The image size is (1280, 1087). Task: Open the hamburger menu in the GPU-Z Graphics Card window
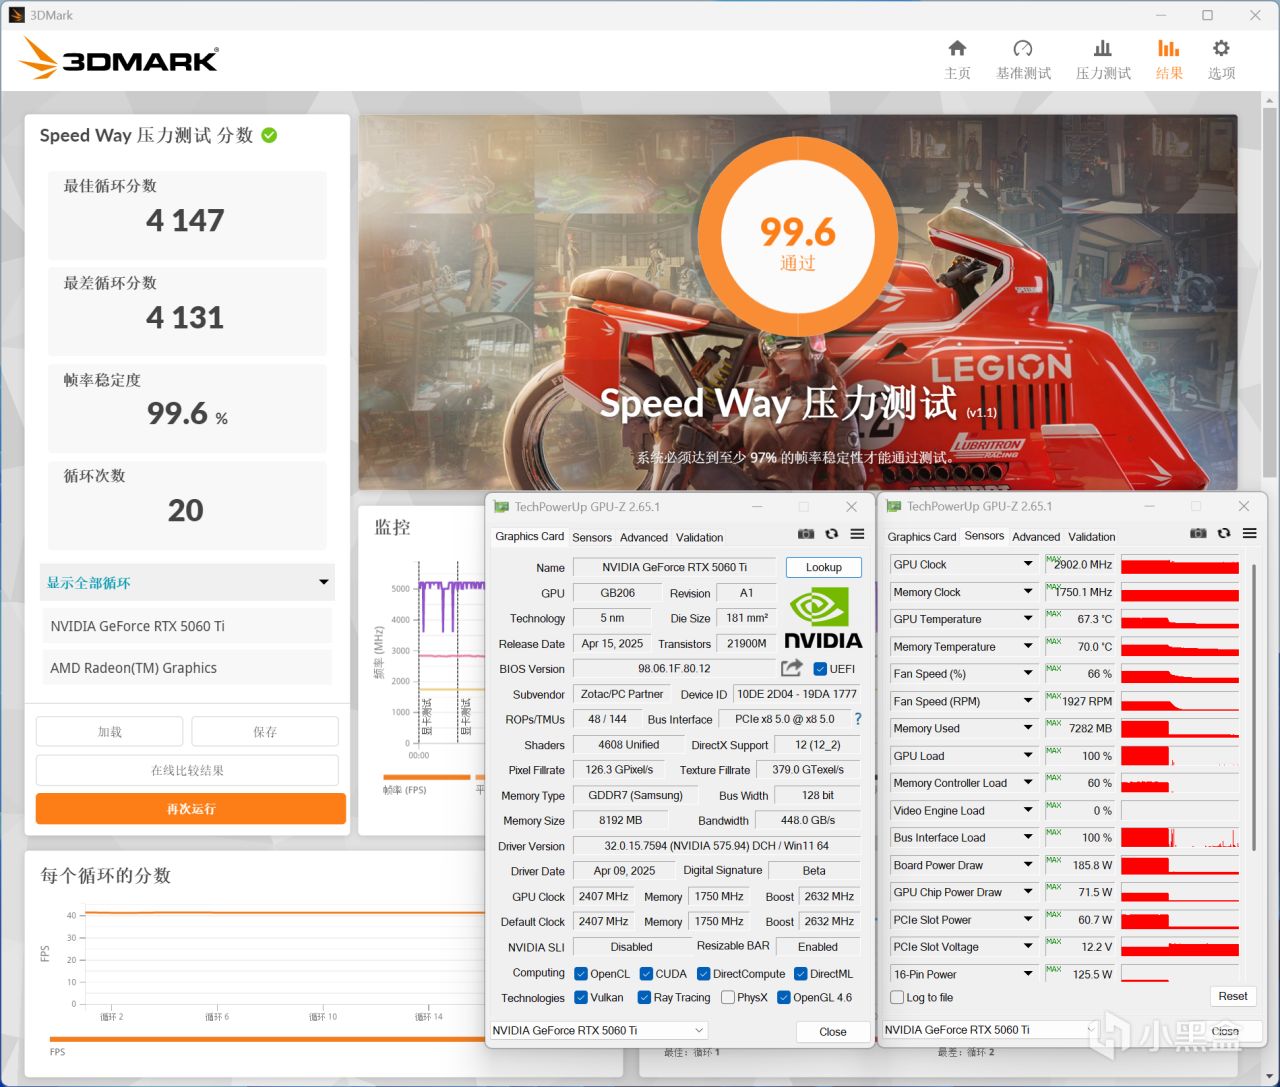(857, 534)
